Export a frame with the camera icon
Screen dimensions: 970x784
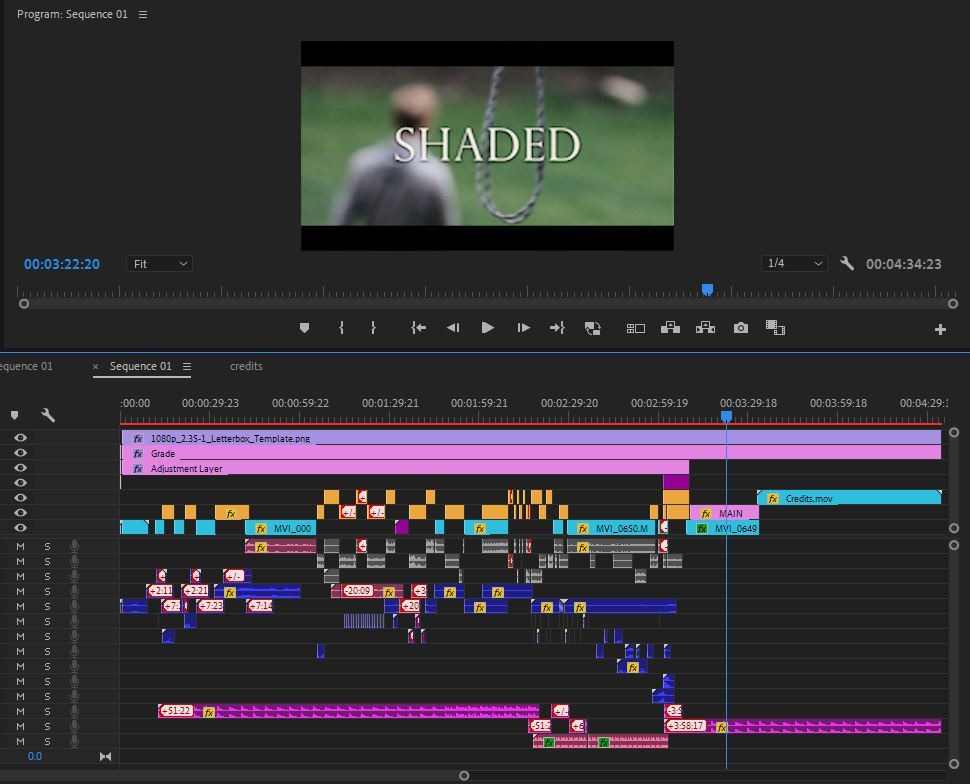click(x=740, y=328)
